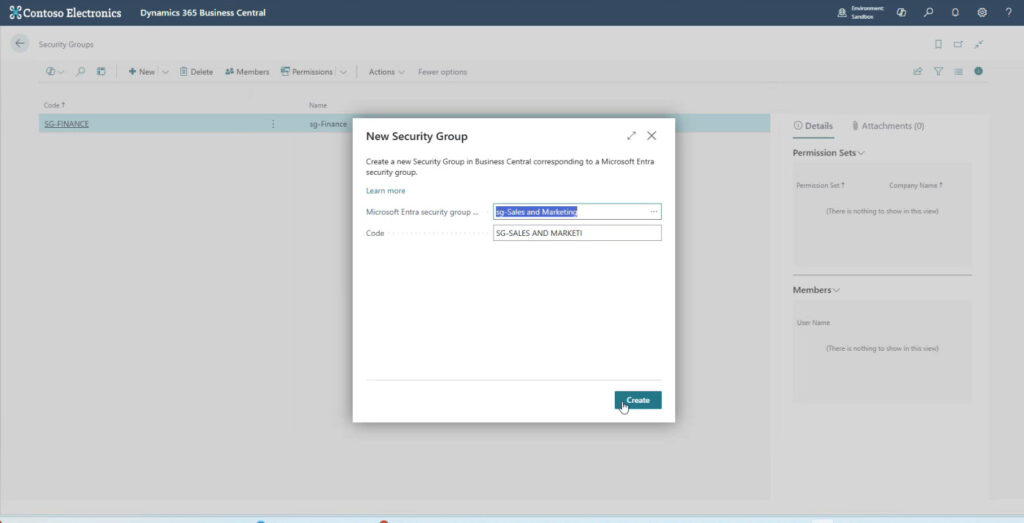Open Members action

(247, 72)
